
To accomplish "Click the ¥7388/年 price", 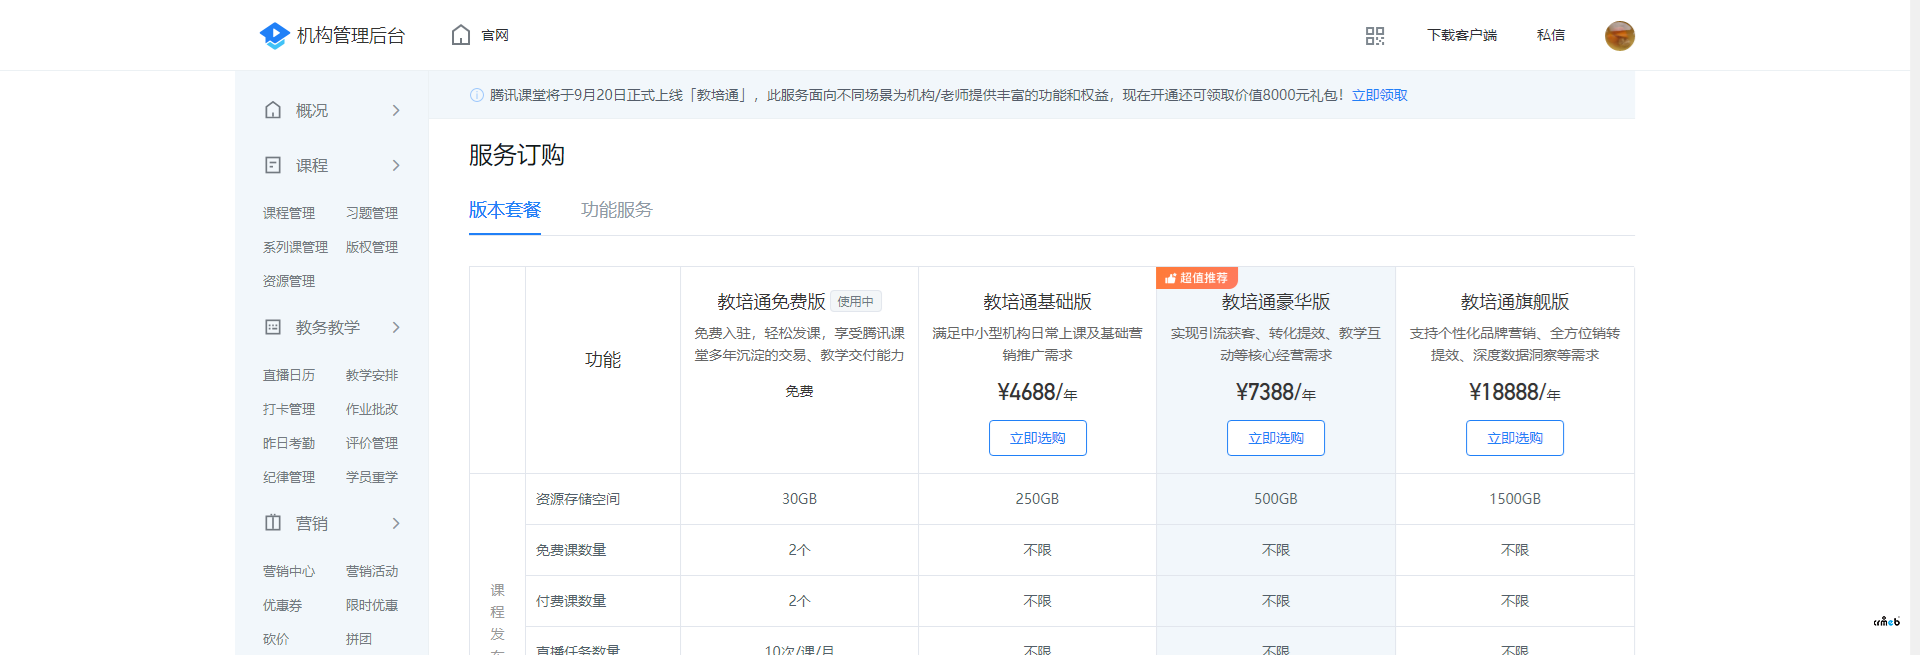I will [x=1276, y=392].
